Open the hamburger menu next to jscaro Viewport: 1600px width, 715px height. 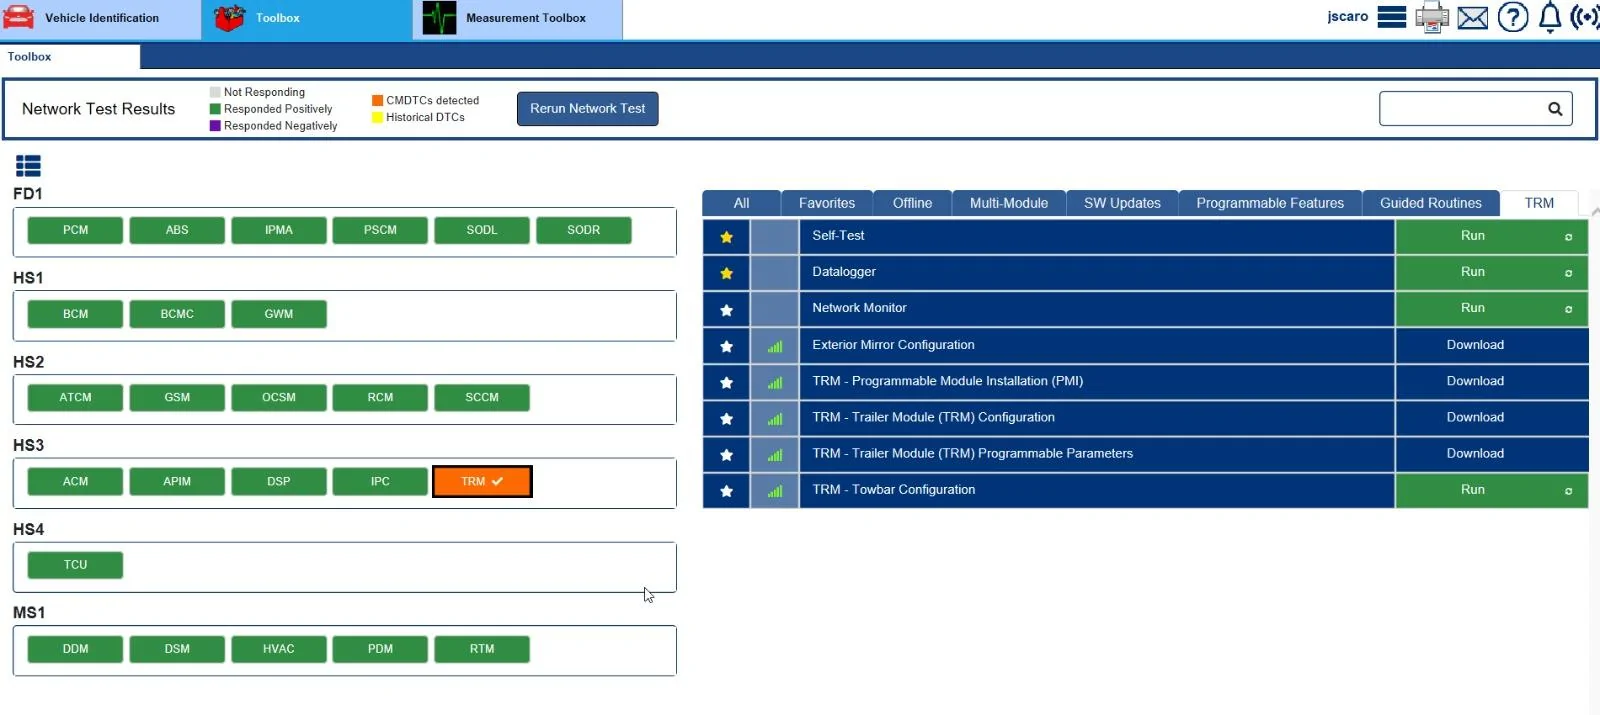(1391, 17)
